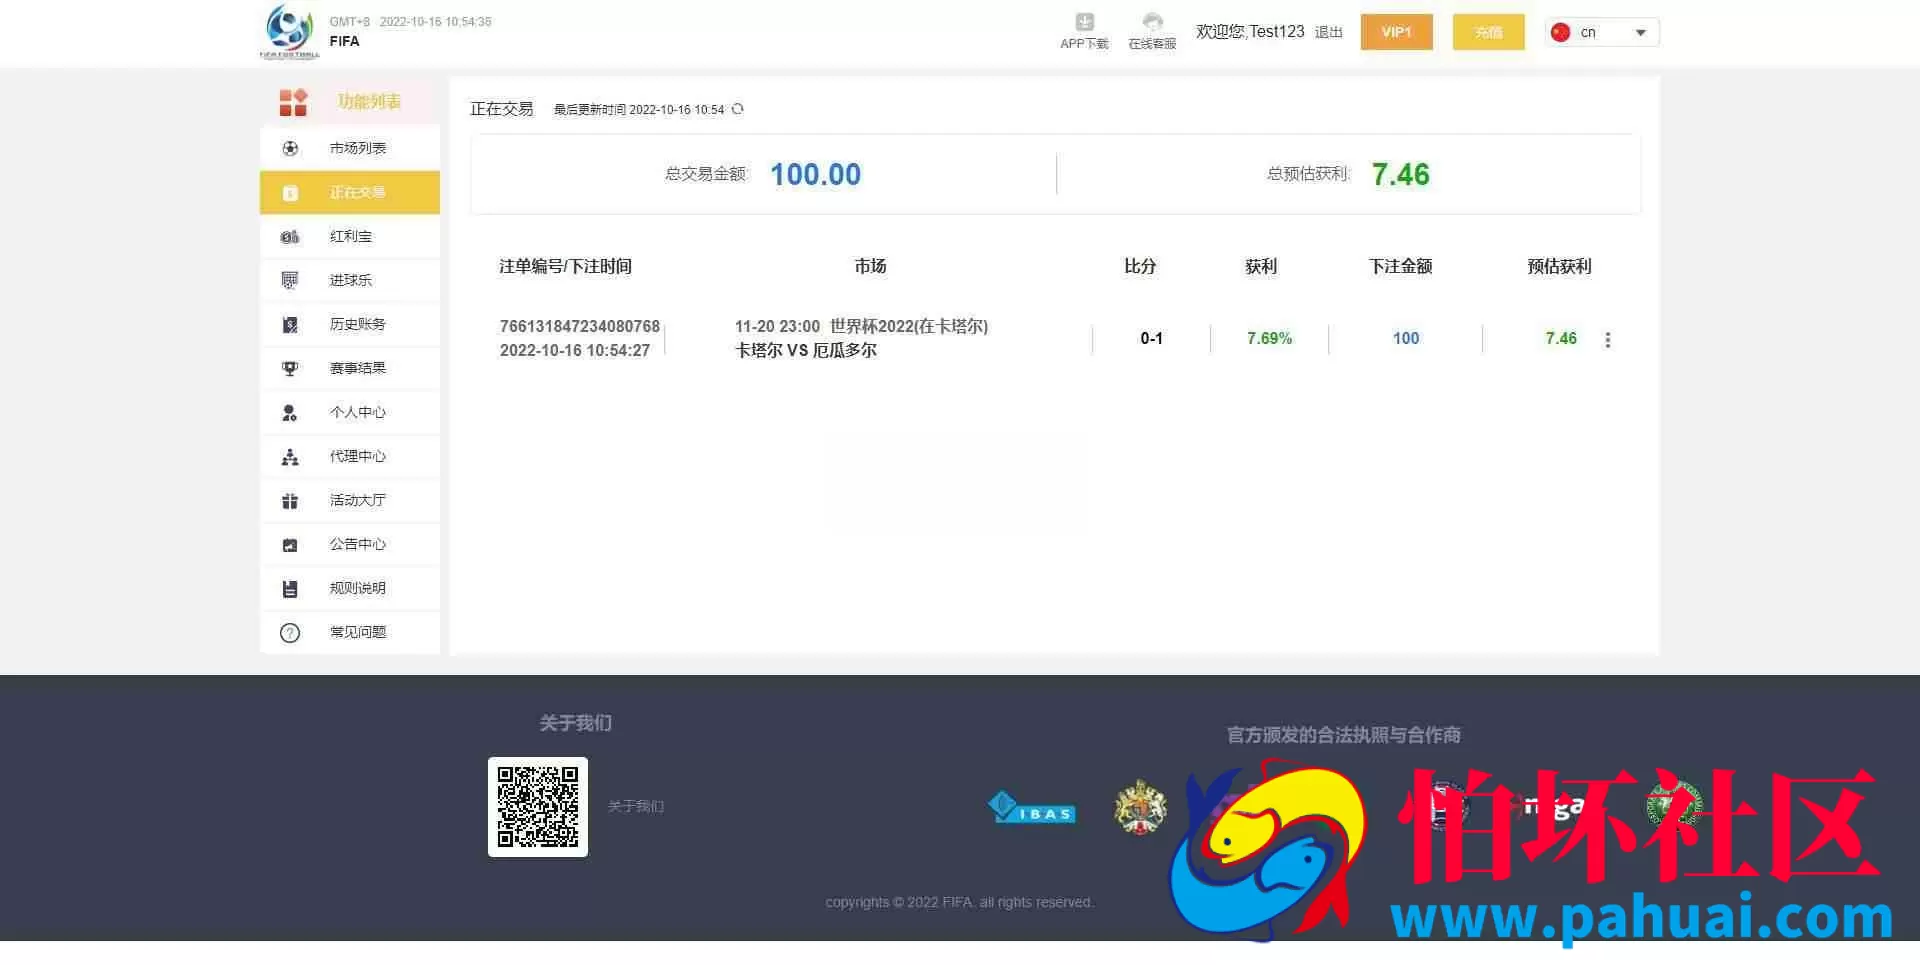Open the APP下载 download icon
This screenshot has width=1920, height=965.
point(1085,22)
